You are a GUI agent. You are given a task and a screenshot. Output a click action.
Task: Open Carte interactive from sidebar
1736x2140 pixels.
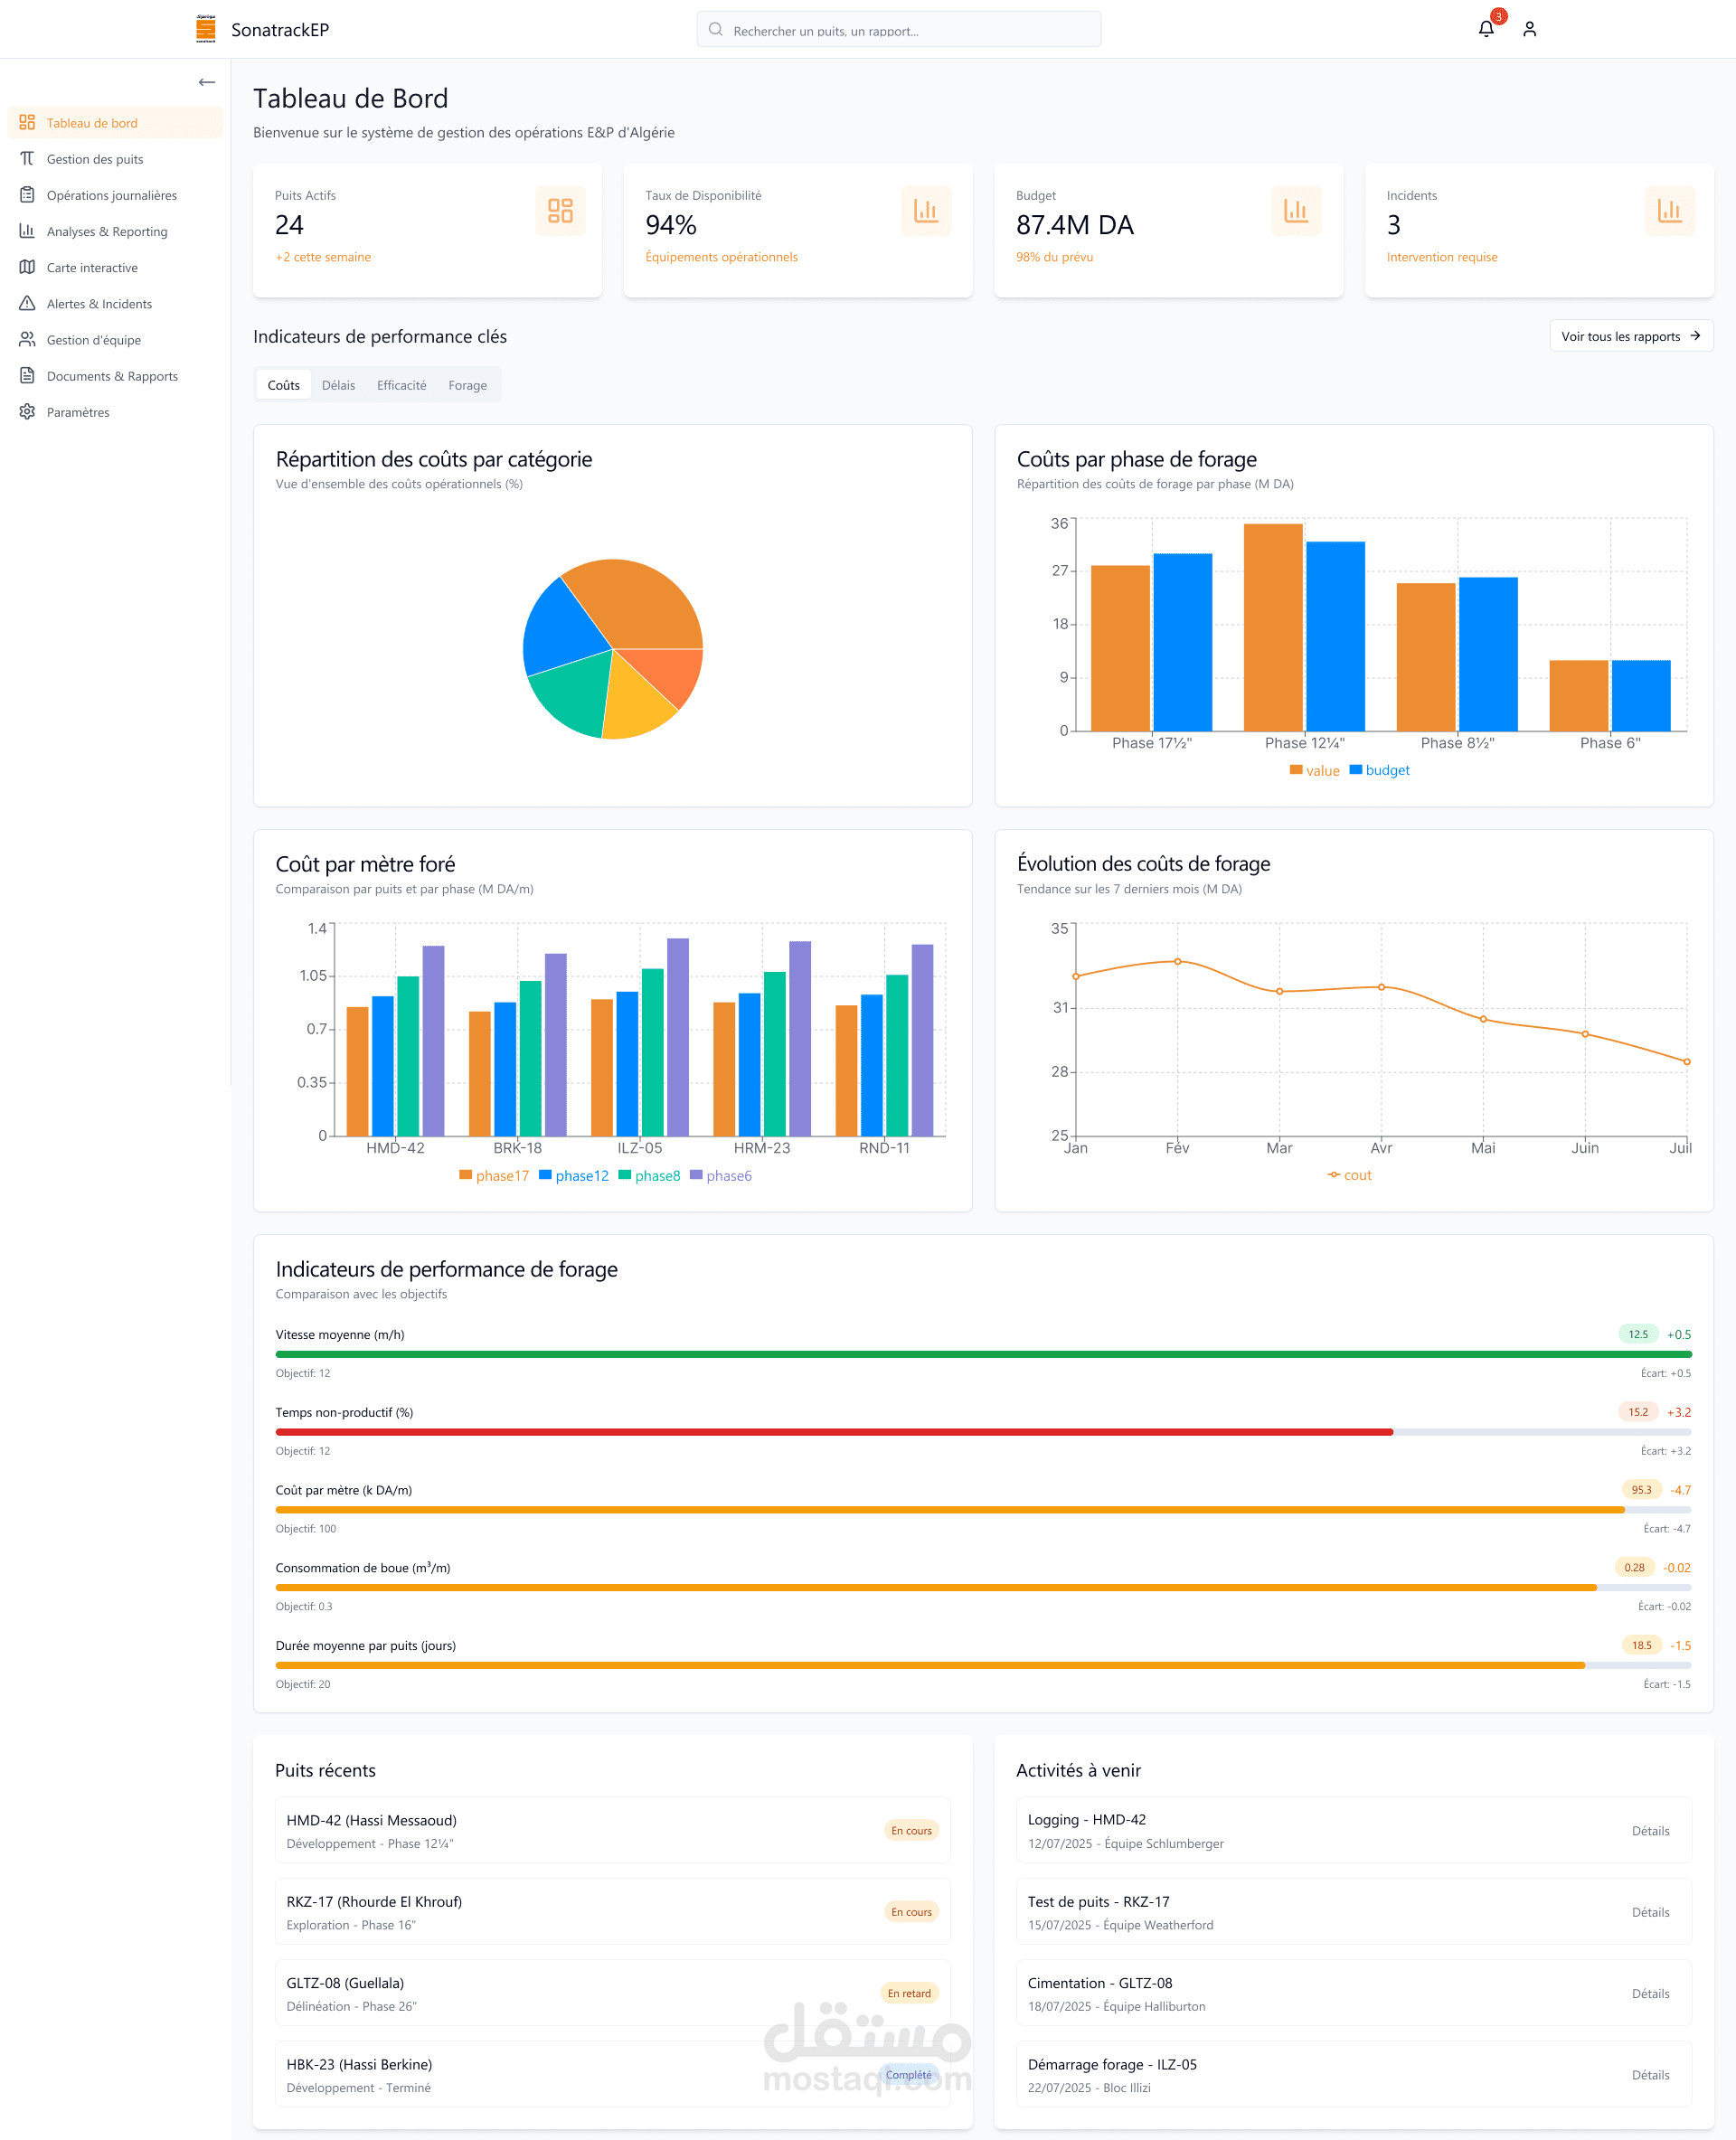tap(92, 268)
